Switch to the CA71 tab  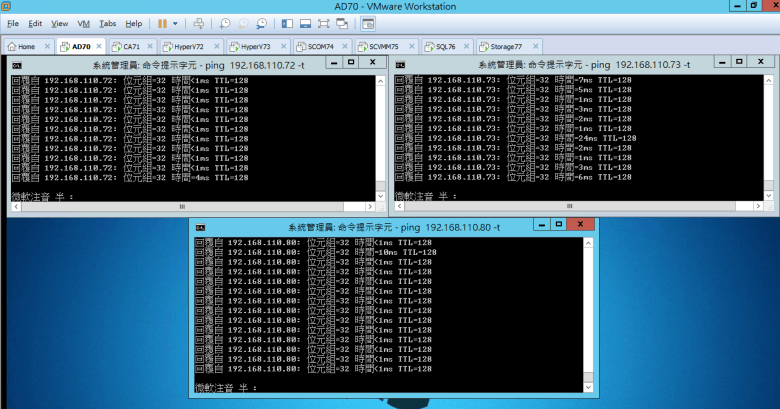point(127,46)
